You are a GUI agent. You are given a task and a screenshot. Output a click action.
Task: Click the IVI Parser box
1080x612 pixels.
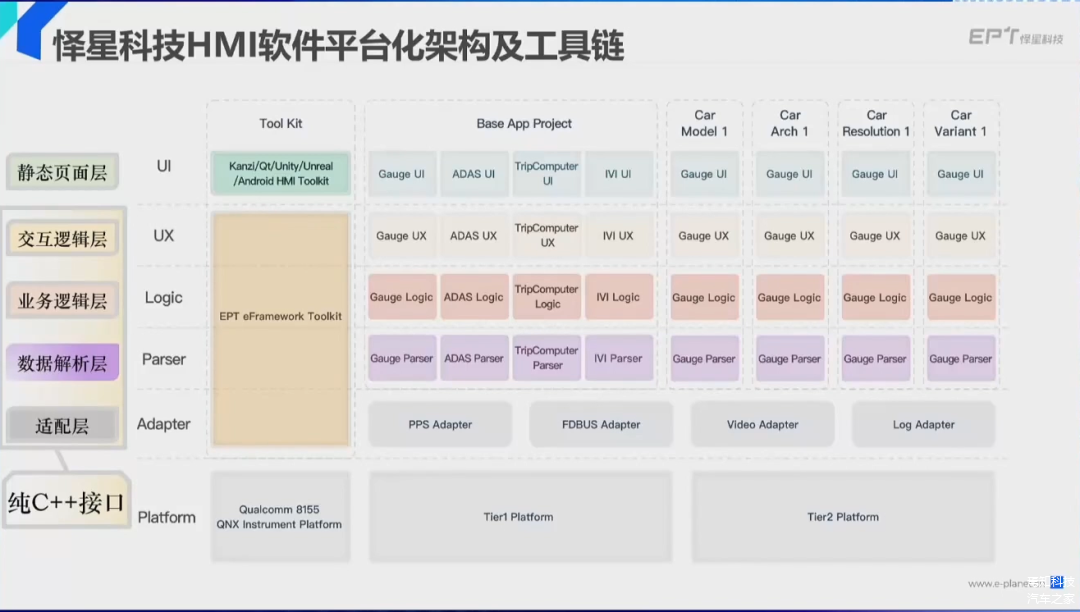click(618, 358)
